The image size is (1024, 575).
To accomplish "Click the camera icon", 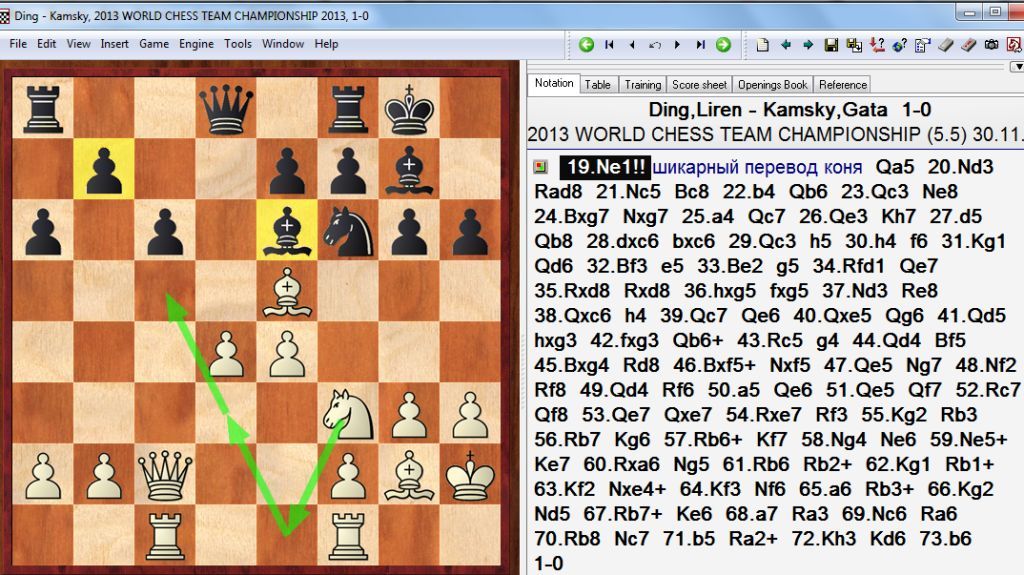I will (x=991, y=44).
